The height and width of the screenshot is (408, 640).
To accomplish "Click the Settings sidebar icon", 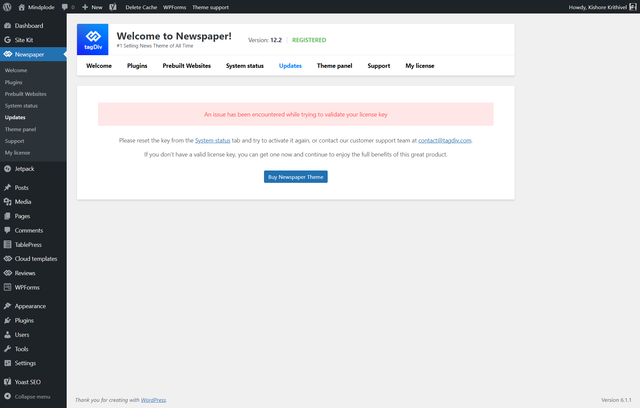I will (7, 363).
